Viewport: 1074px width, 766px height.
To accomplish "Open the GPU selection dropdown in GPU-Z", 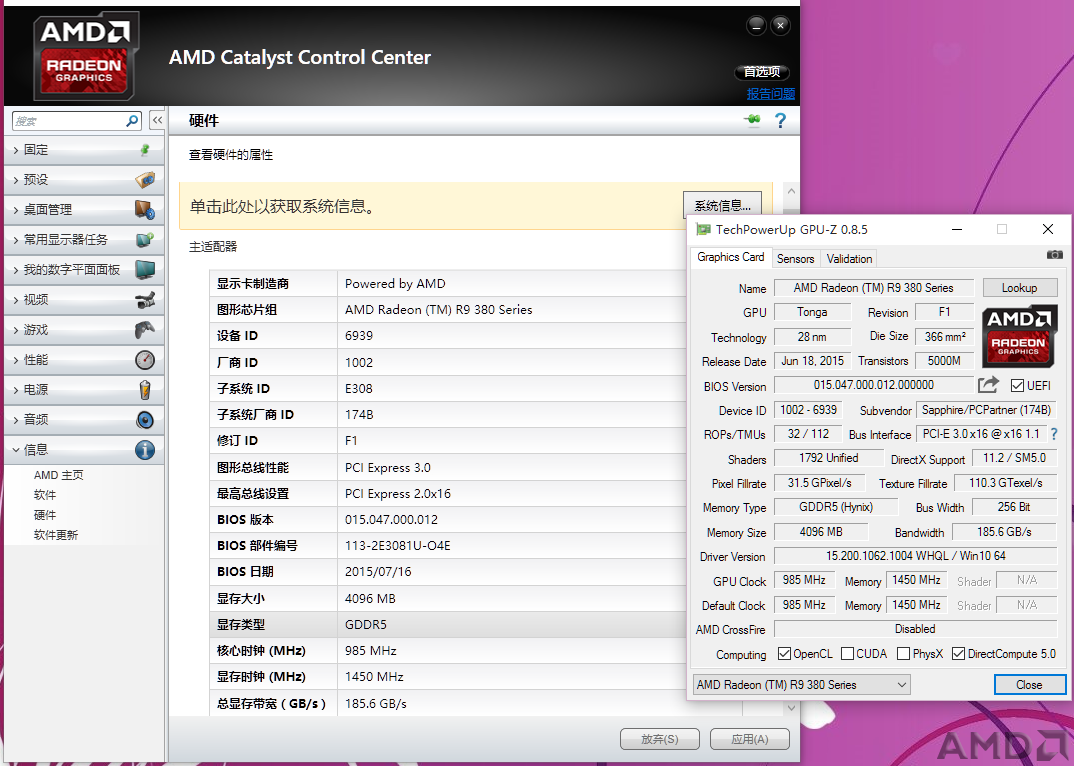I will pos(801,684).
